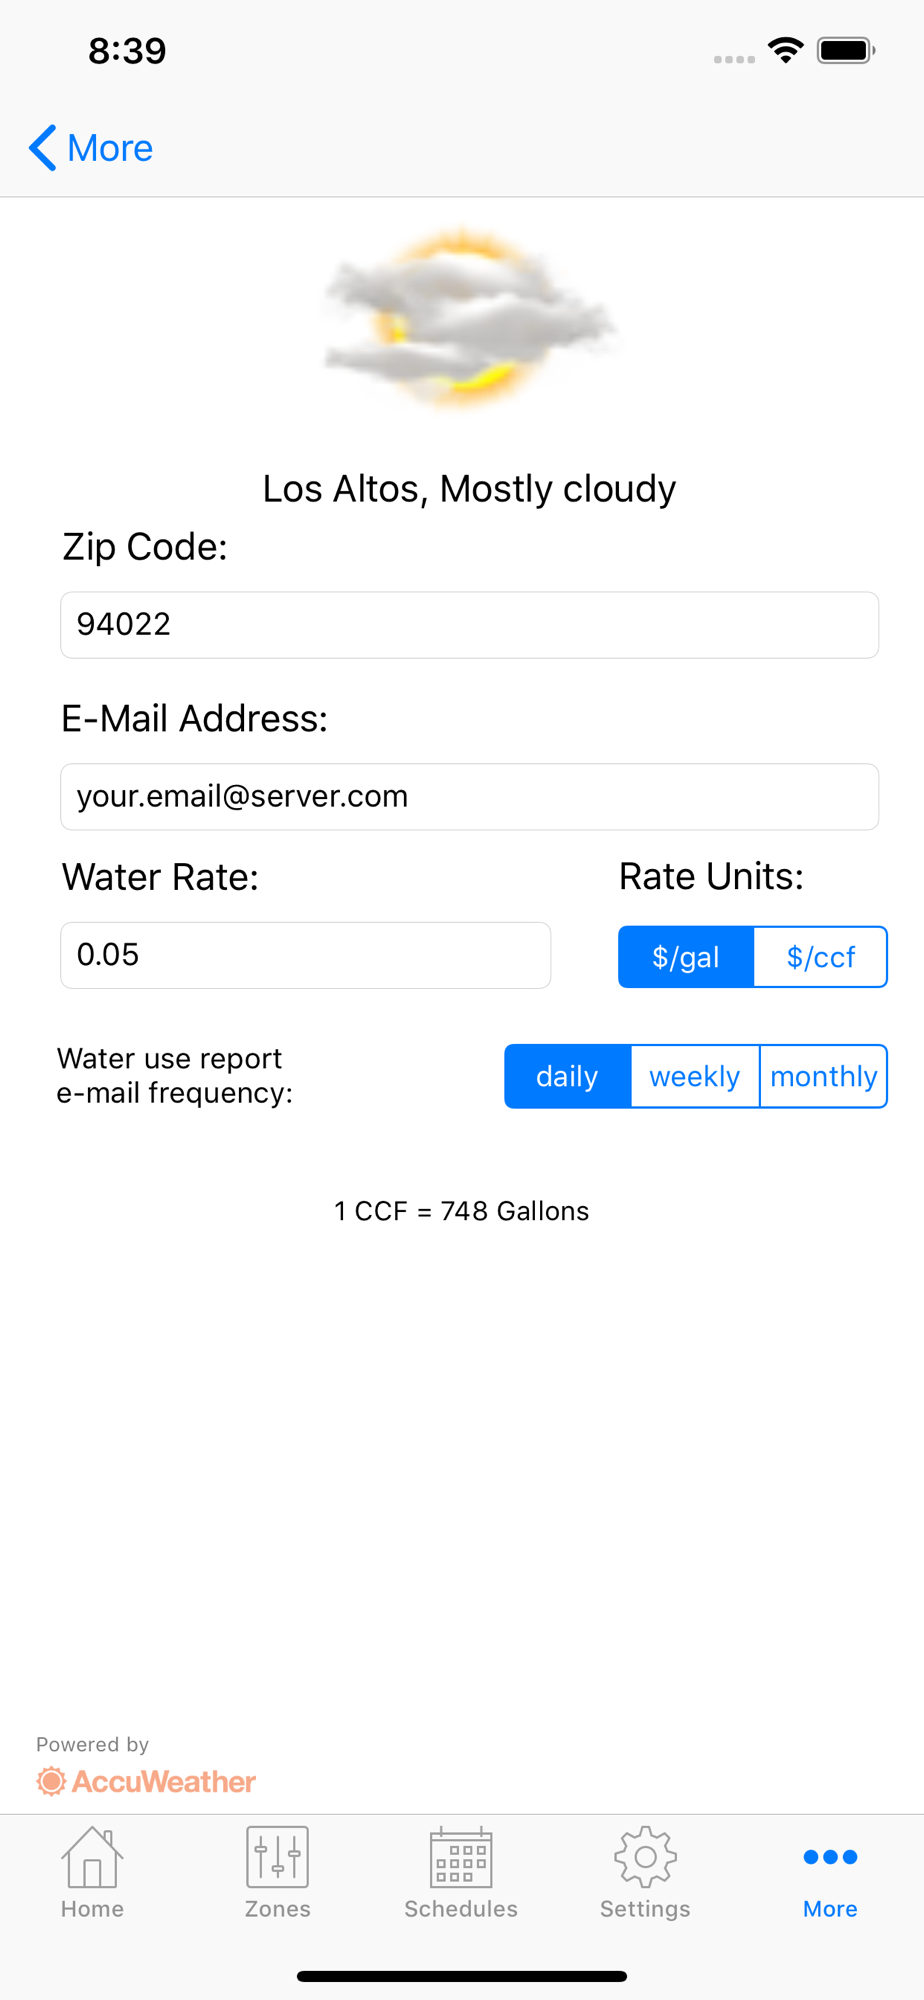924x2000 pixels.
Task: Set report frequency to daily
Action: tap(567, 1076)
